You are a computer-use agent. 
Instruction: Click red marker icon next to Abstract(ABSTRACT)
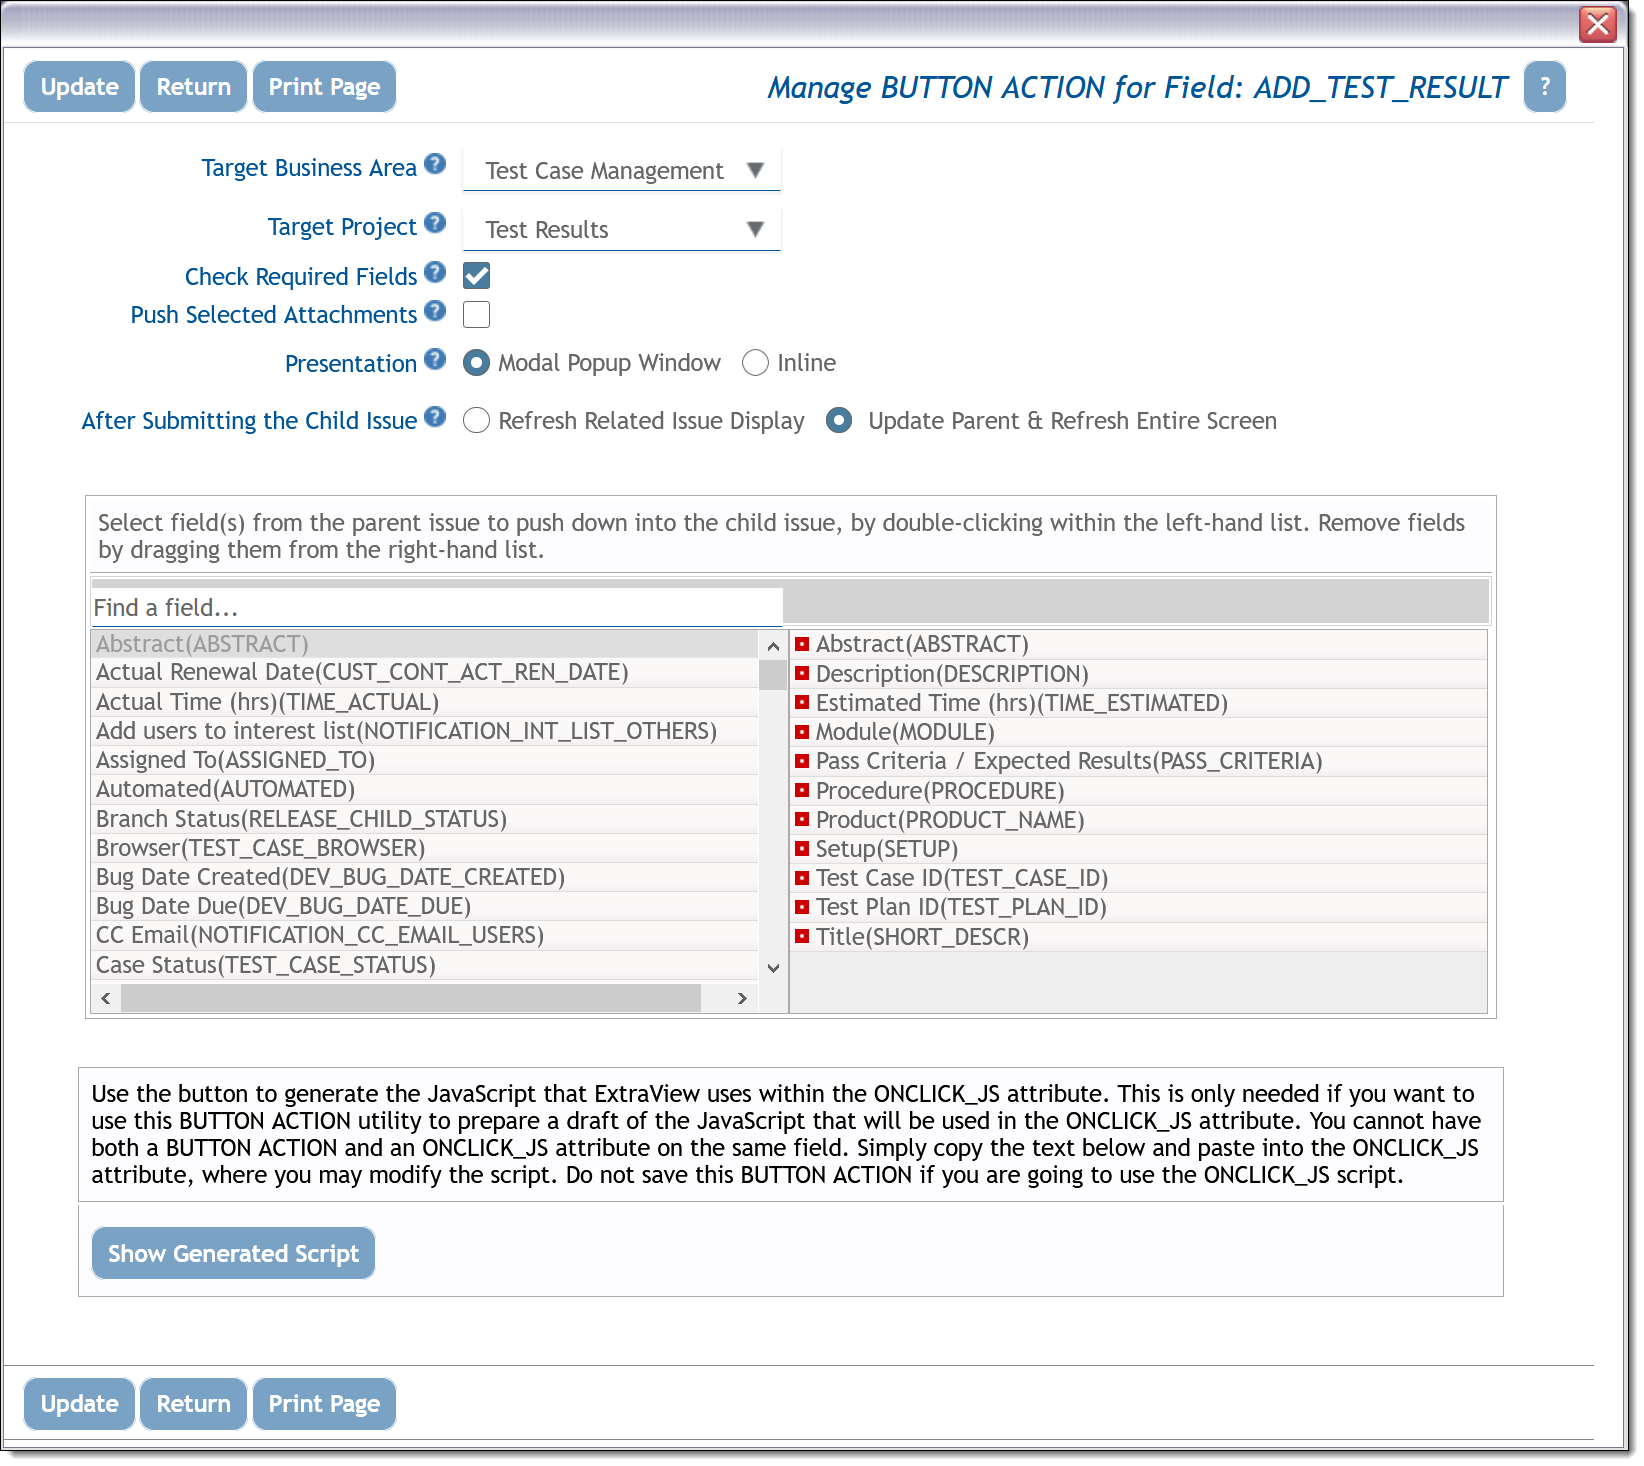click(802, 644)
